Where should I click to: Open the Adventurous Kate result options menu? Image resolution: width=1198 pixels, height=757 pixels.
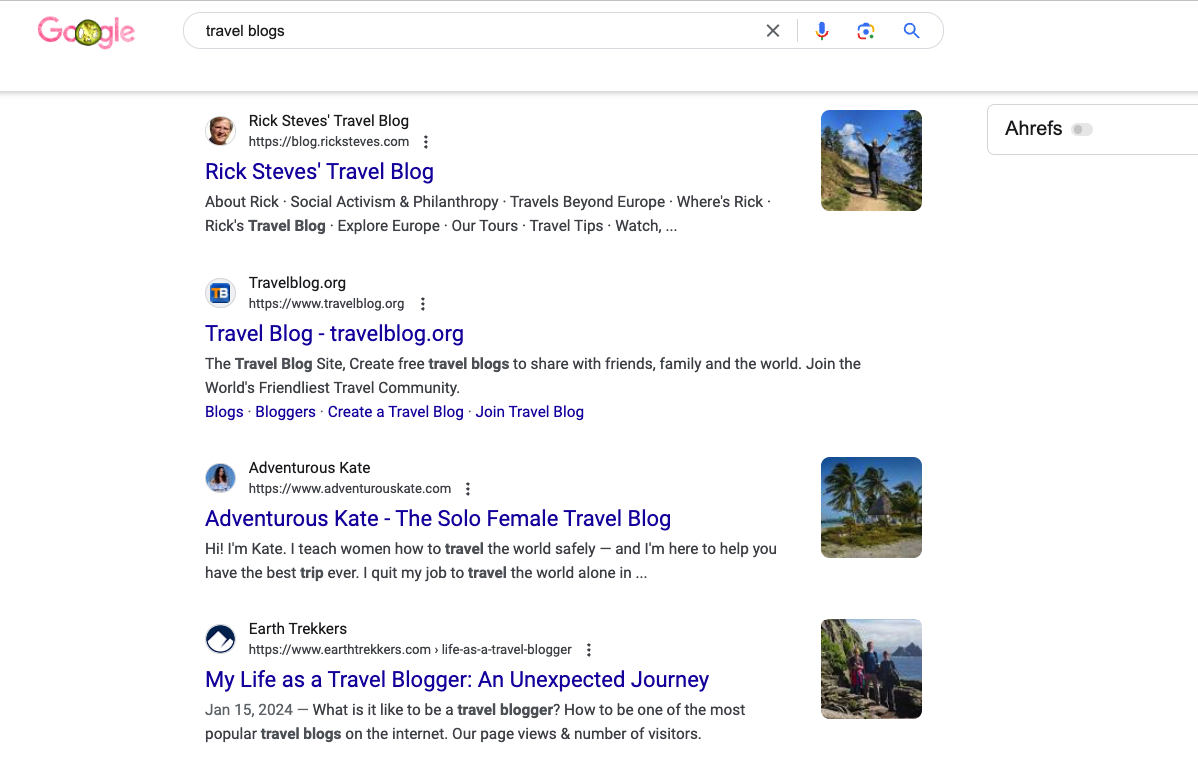(x=467, y=488)
